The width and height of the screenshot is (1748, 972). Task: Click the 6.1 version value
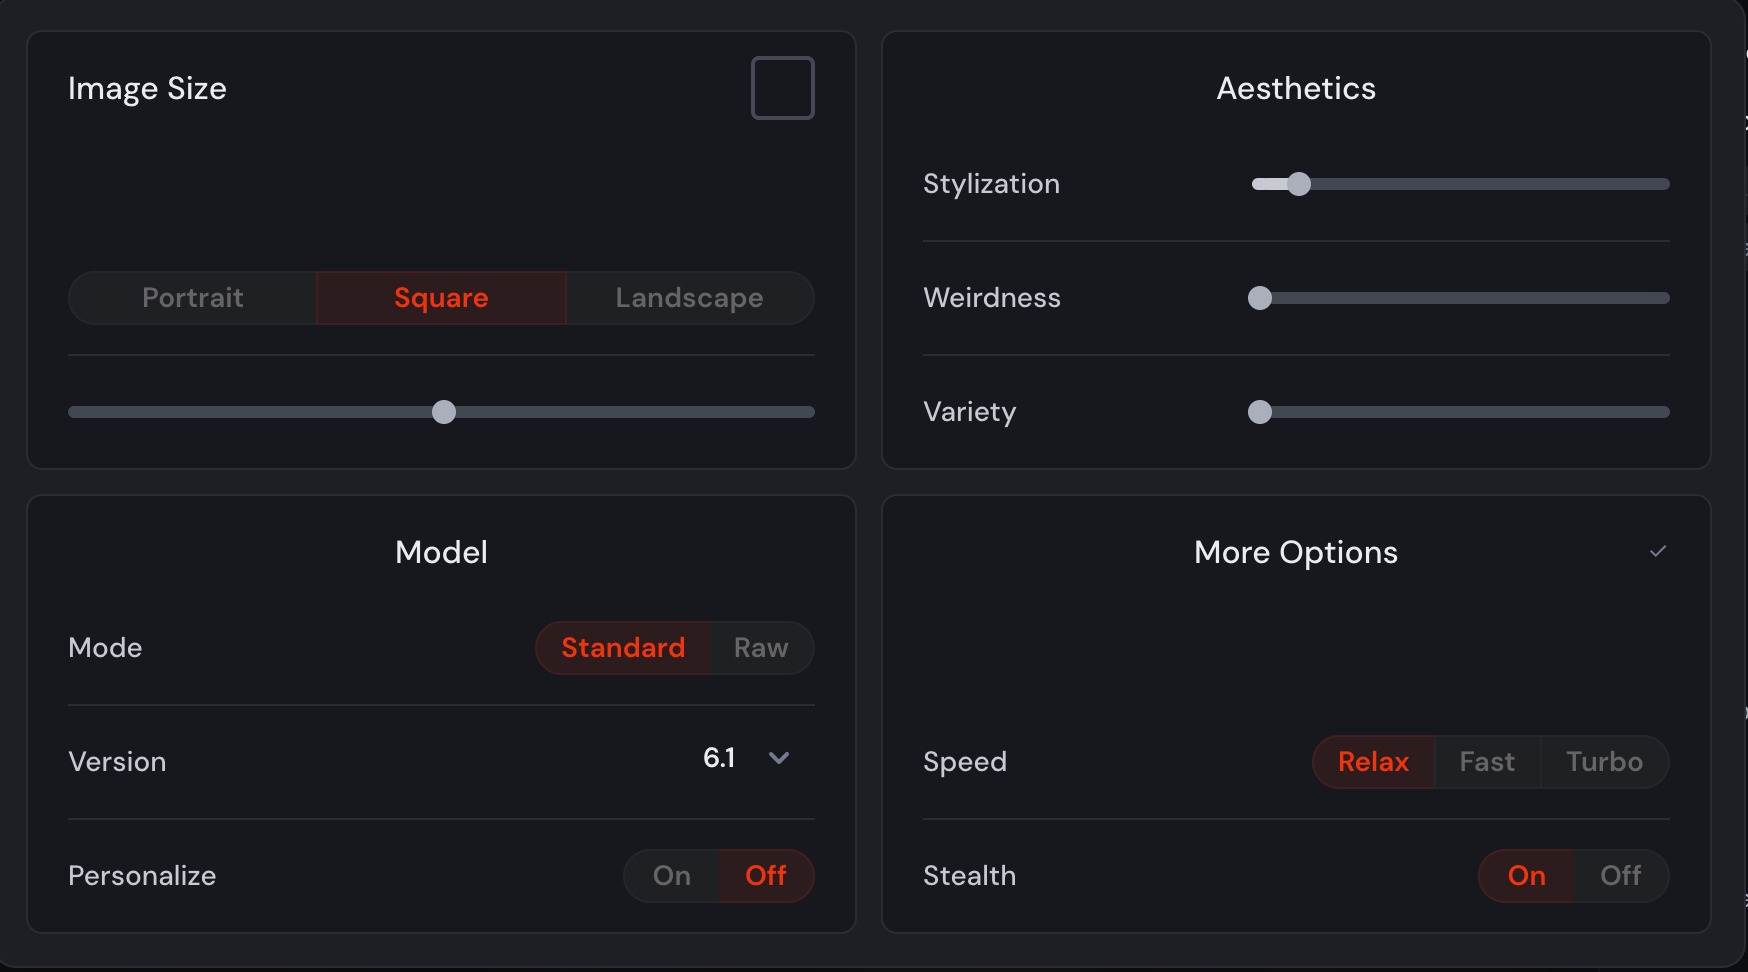click(719, 758)
